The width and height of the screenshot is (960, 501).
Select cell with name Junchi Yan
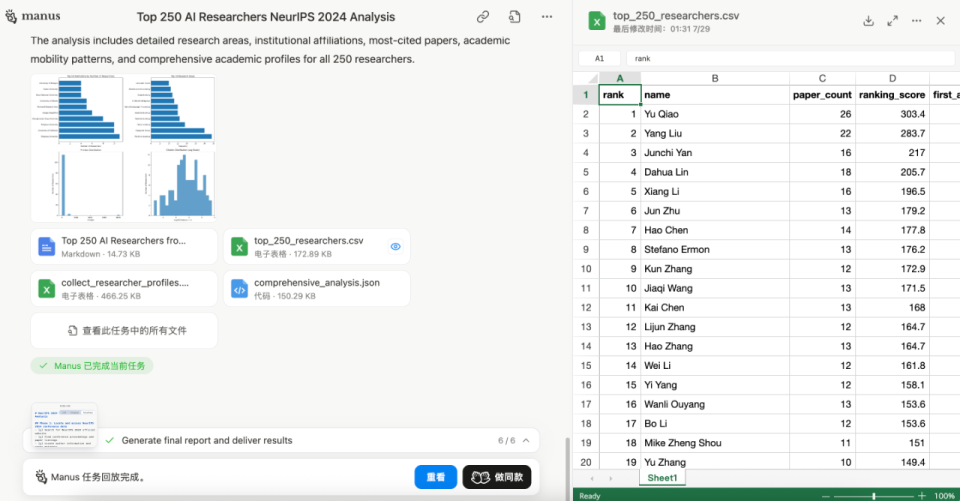point(715,153)
